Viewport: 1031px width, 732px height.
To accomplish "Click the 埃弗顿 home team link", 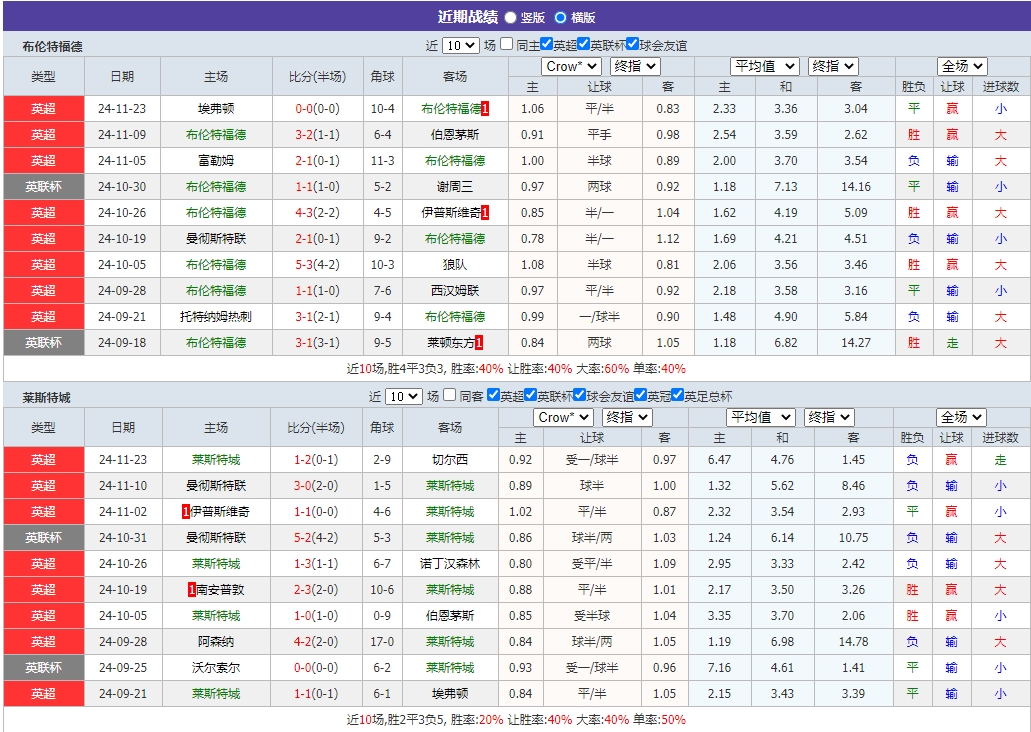I will tap(215, 108).
